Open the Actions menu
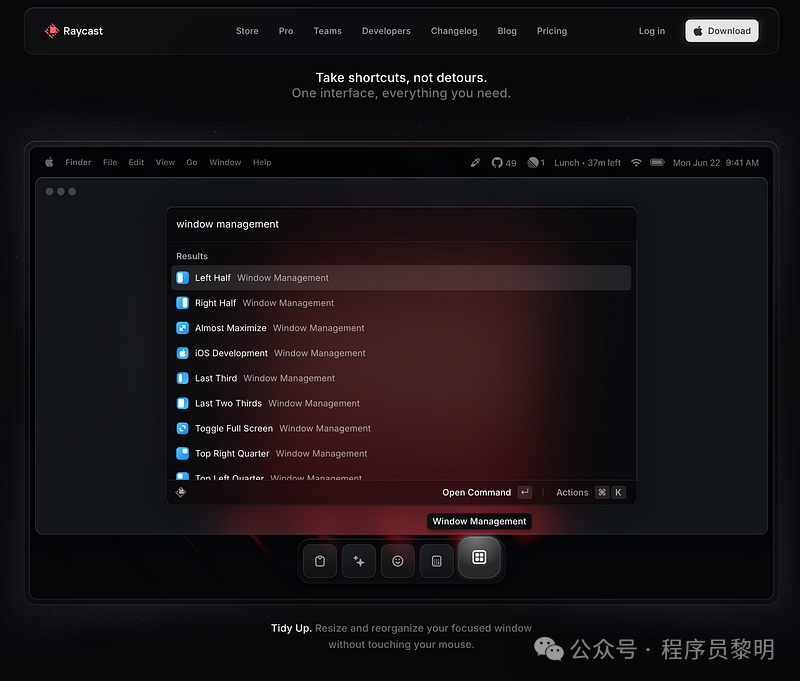The height and width of the screenshot is (681, 800). tap(572, 492)
